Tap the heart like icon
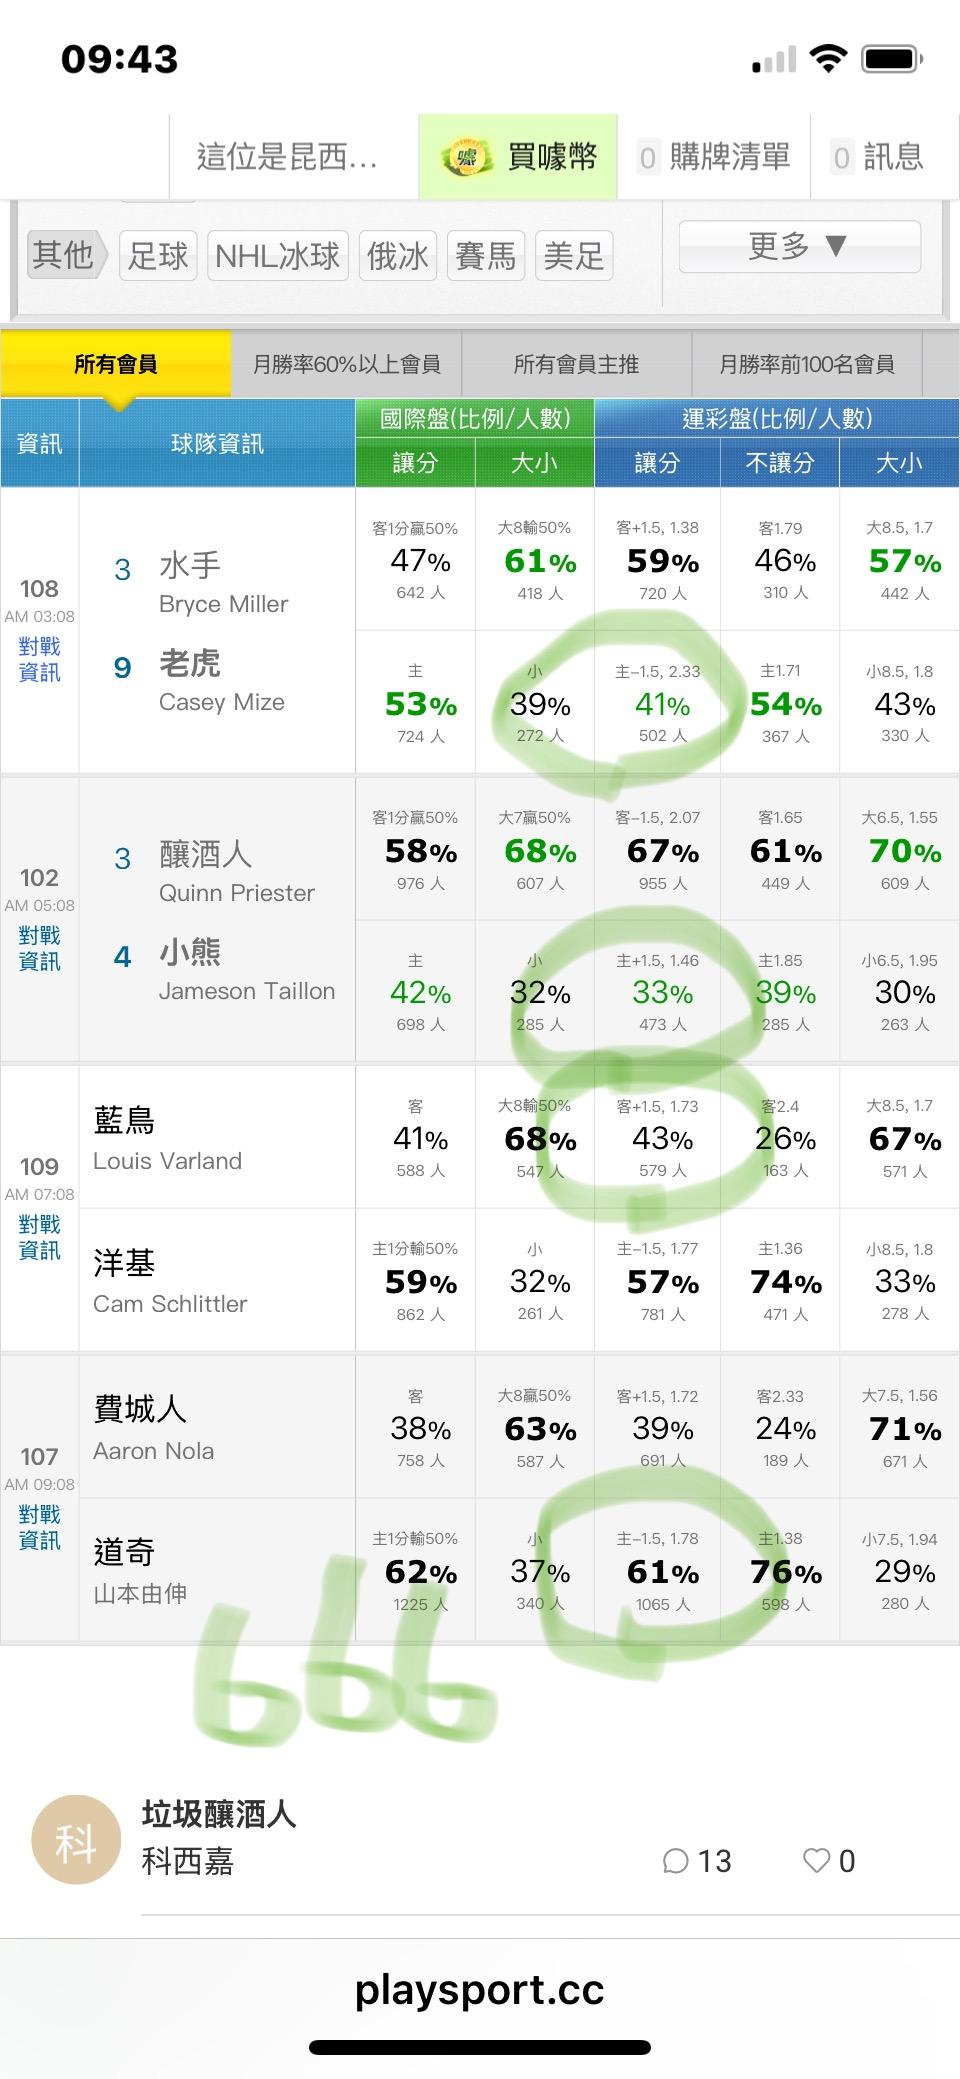 pyautogui.click(x=816, y=1861)
